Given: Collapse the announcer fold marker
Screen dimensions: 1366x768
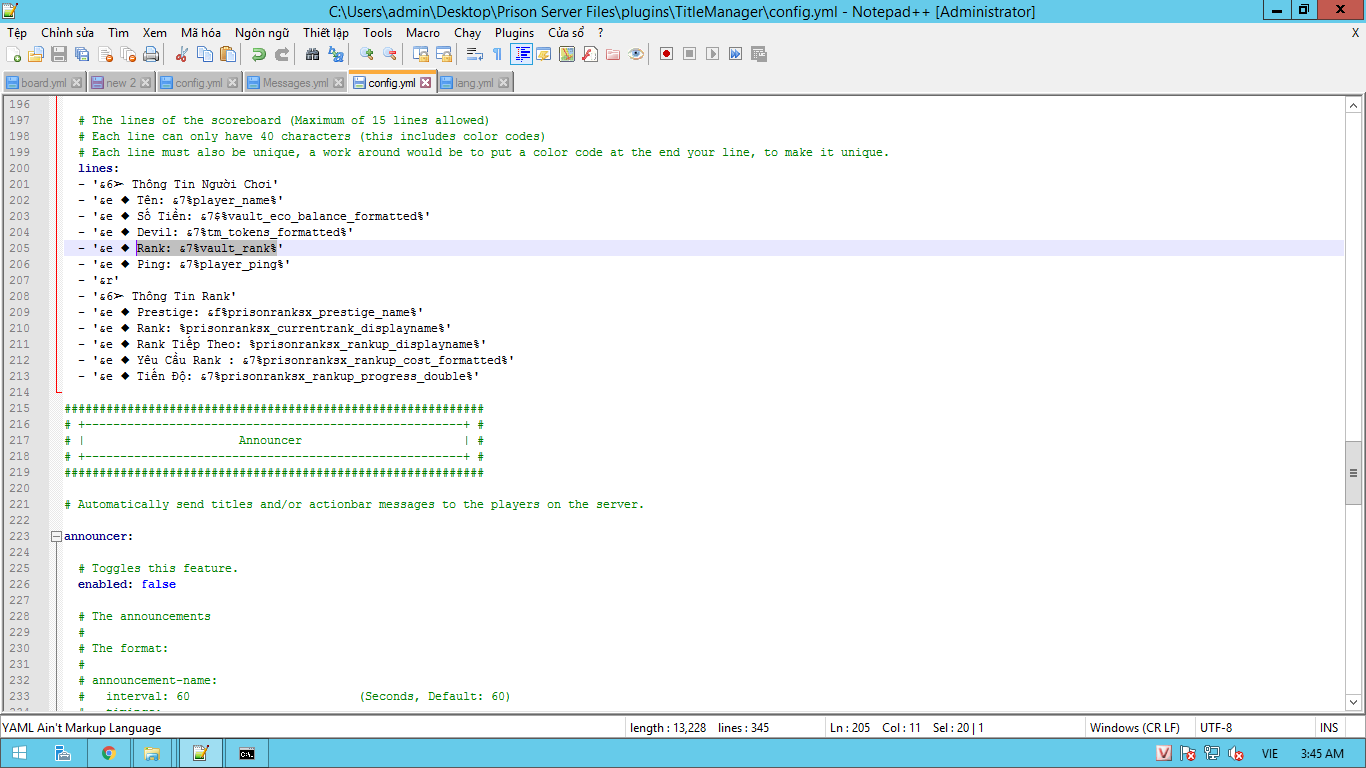Looking at the screenshot, I should [x=56, y=537].
